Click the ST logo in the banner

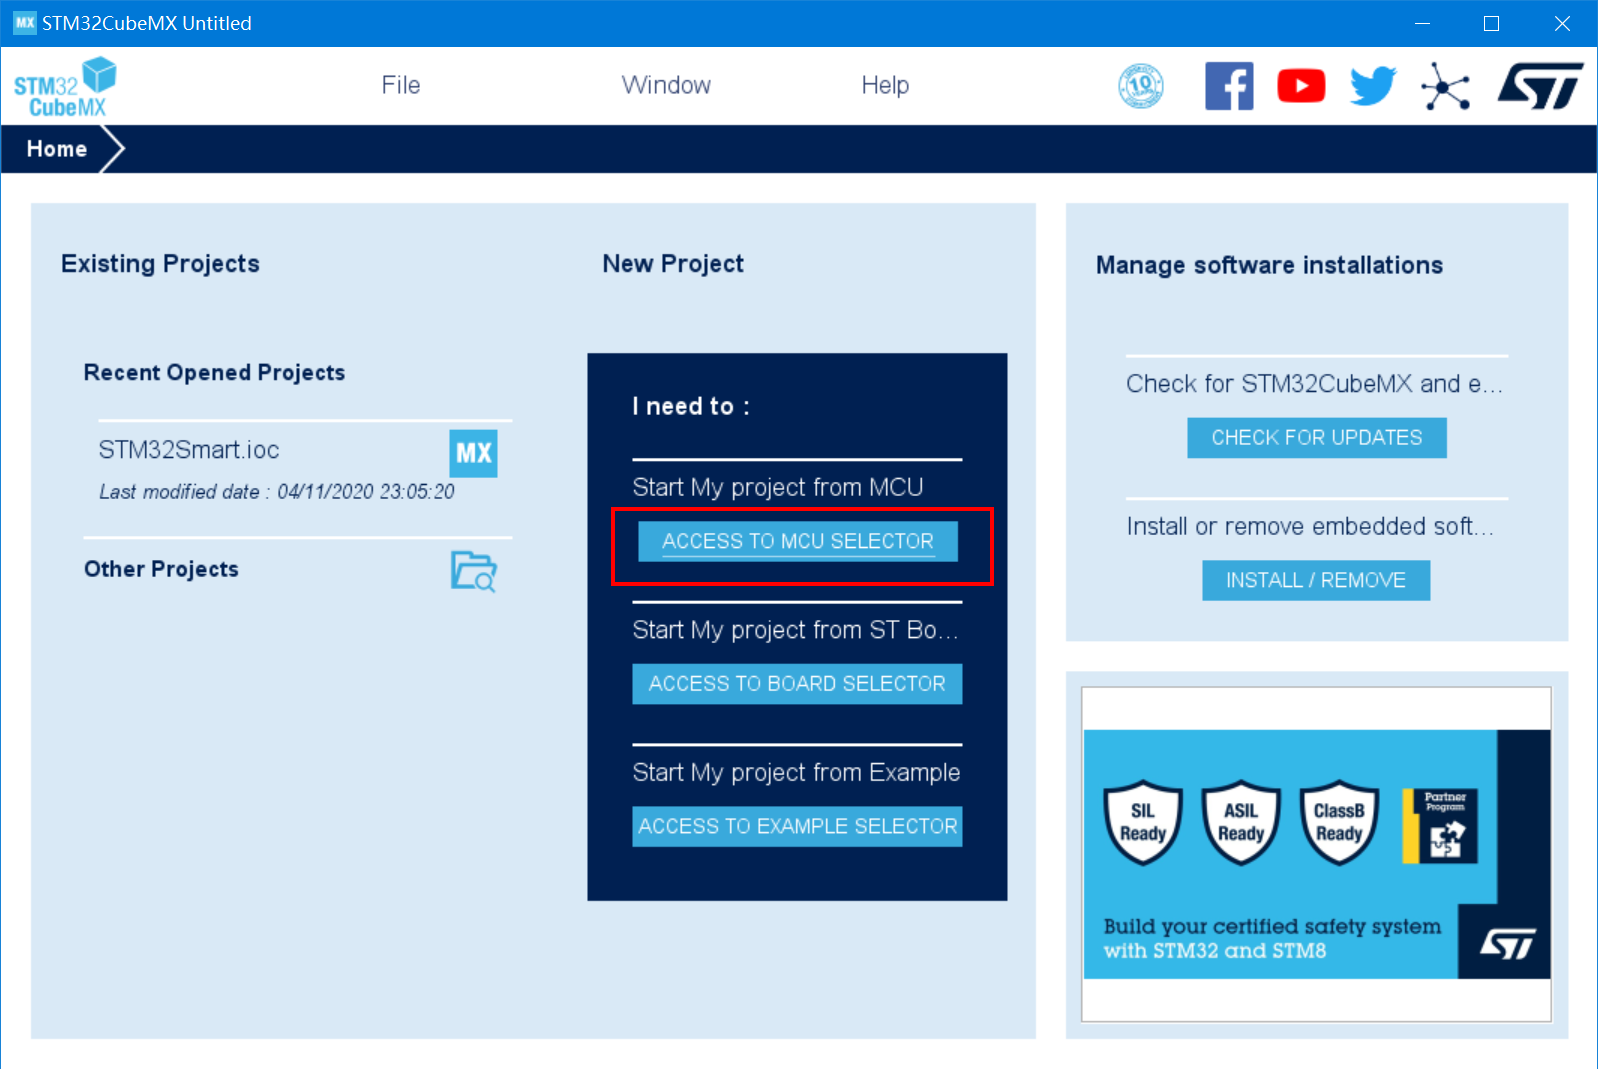1507,944
